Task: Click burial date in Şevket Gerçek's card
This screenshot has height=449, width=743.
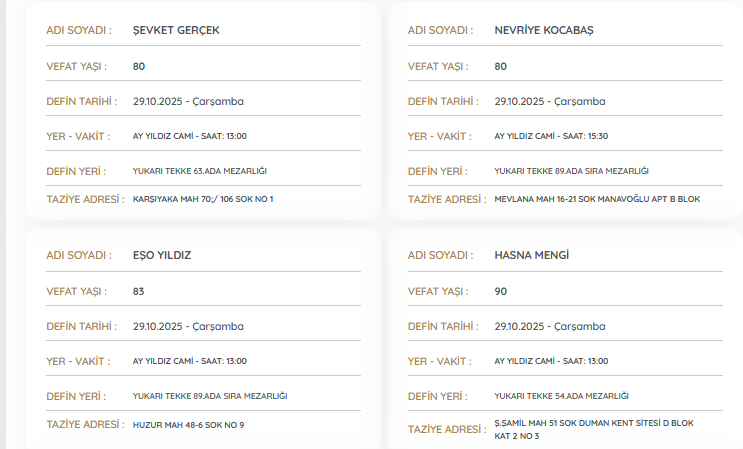Action: click(188, 101)
